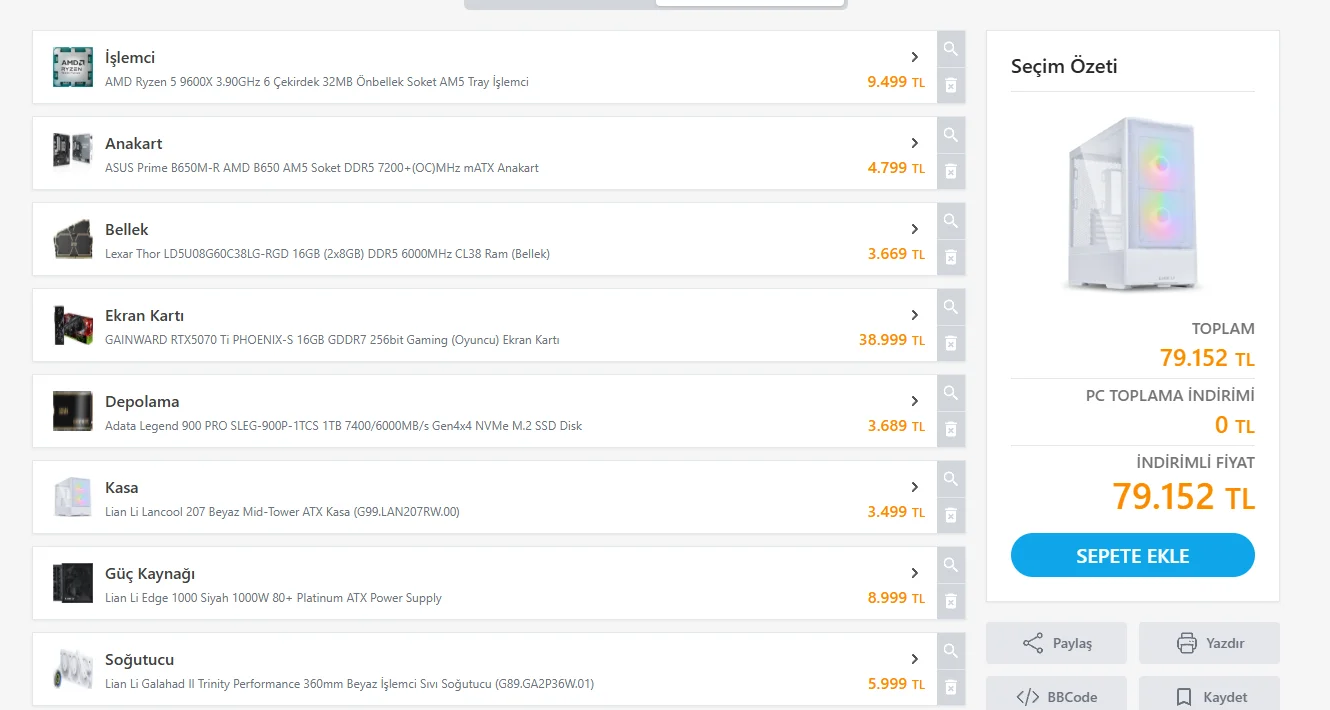
Task: Click the Gainward graphics card thumbnail
Action: click(73, 325)
